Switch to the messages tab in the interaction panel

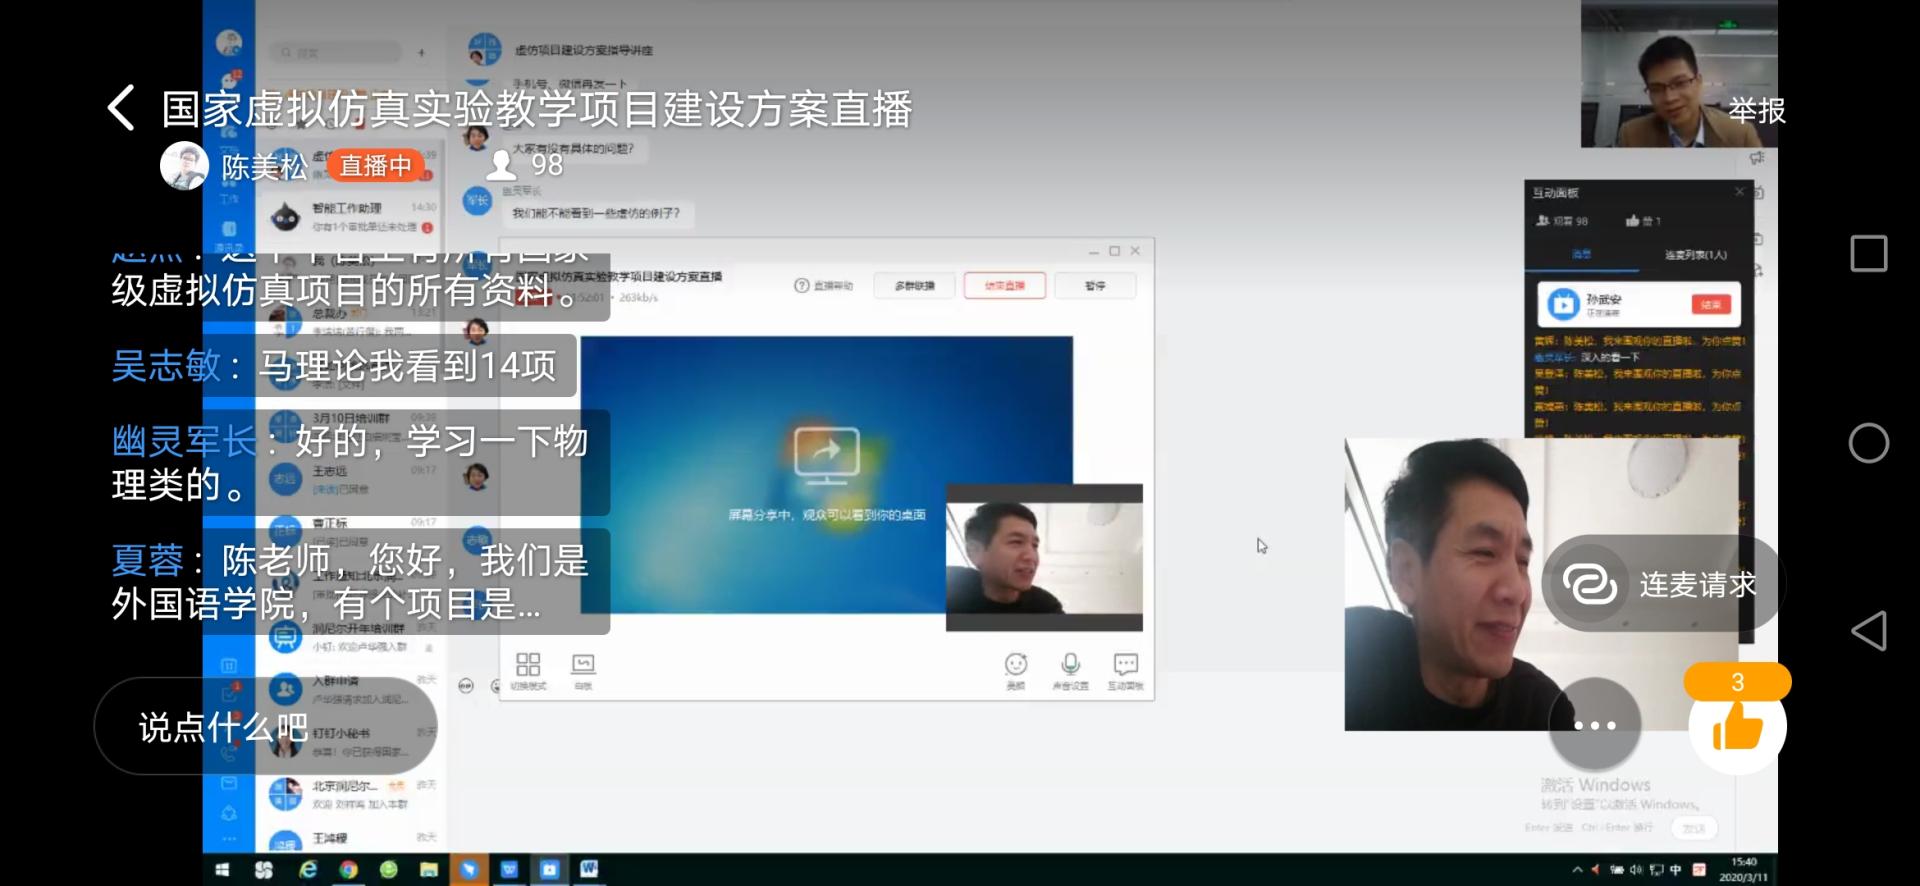click(x=1581, y=255)
